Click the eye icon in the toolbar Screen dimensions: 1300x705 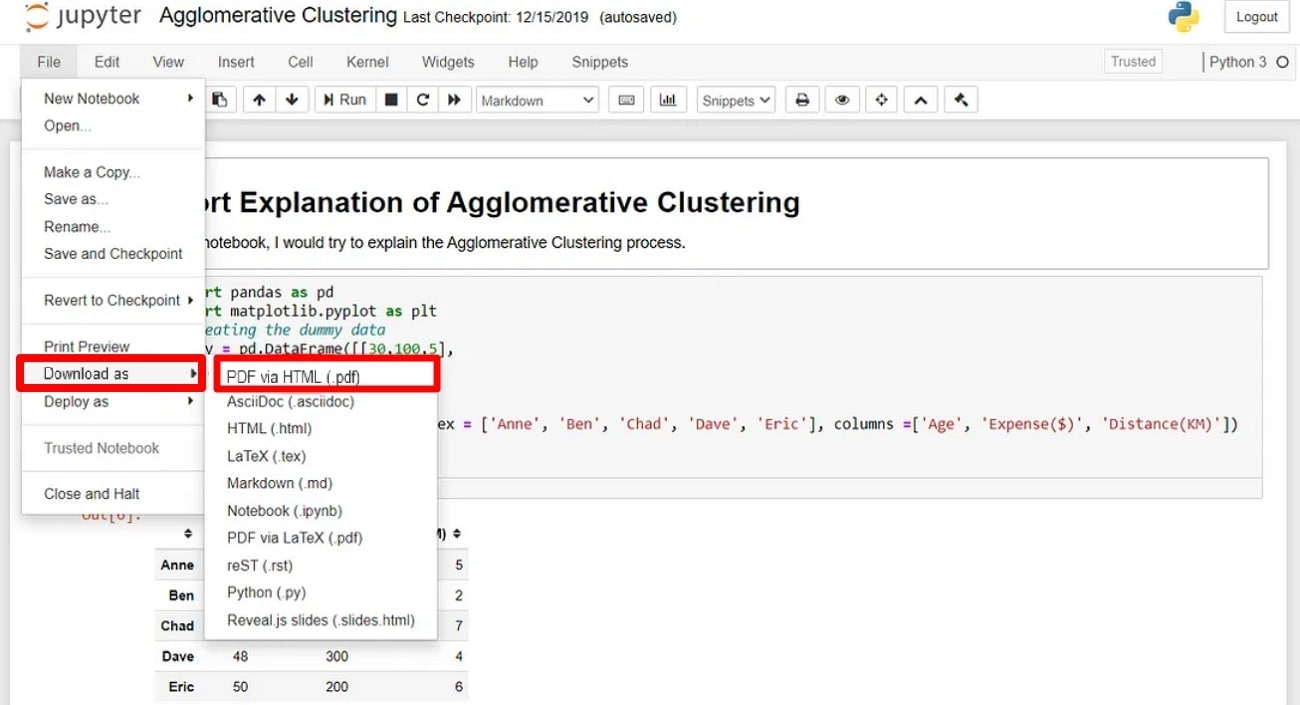pyautogui.click(x=842, y=100)
